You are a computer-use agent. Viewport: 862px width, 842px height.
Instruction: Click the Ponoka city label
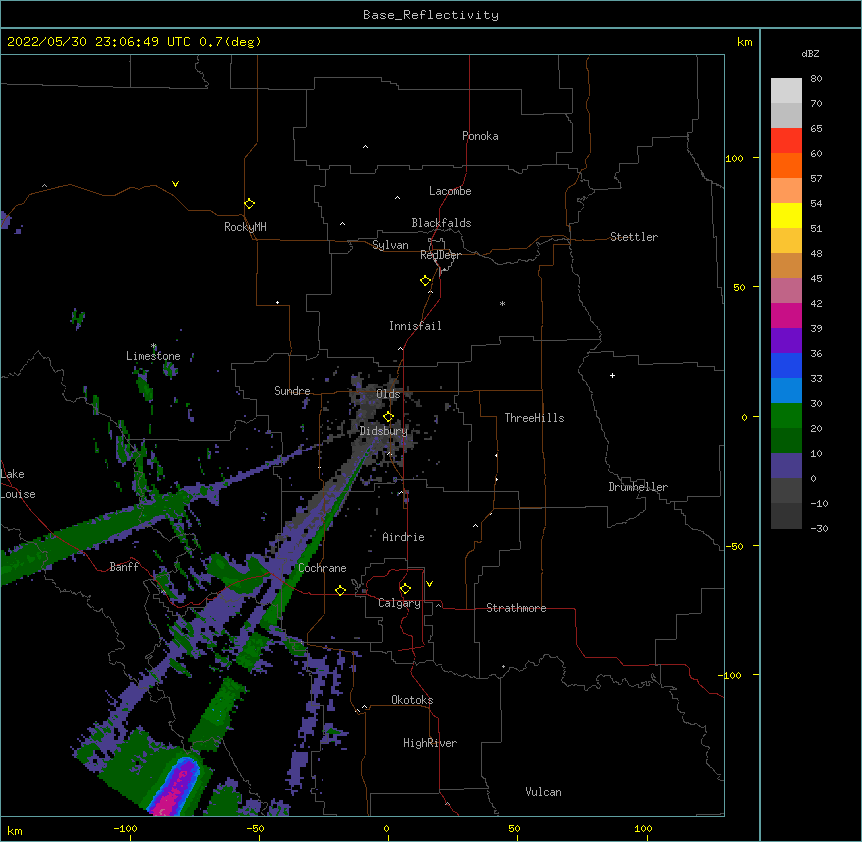[x=480, y=136]
